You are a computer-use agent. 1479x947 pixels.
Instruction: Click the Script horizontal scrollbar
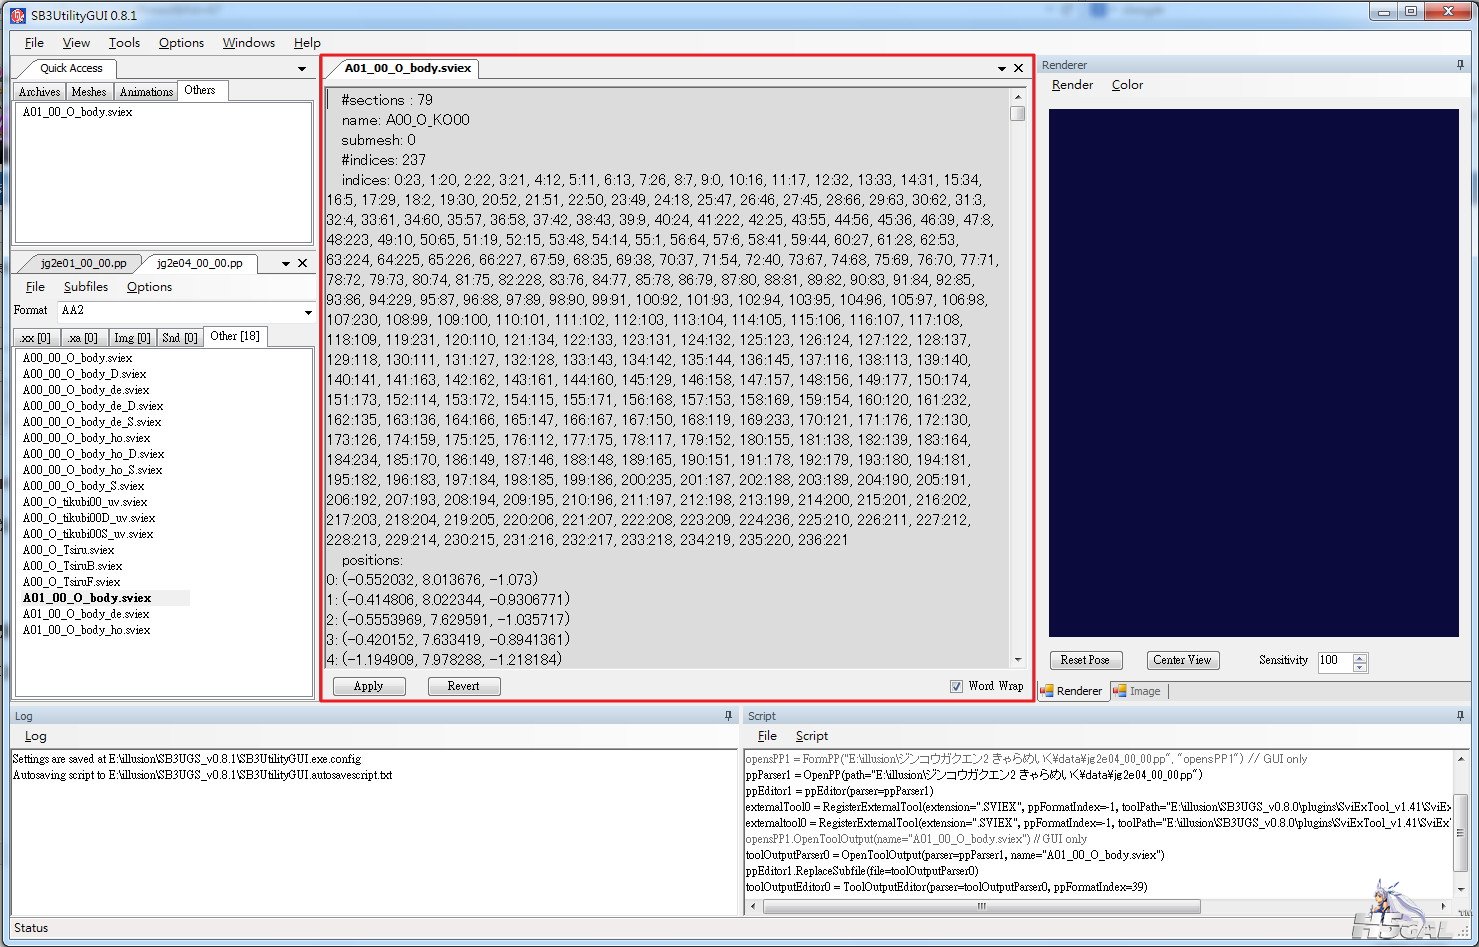point(981,907)
